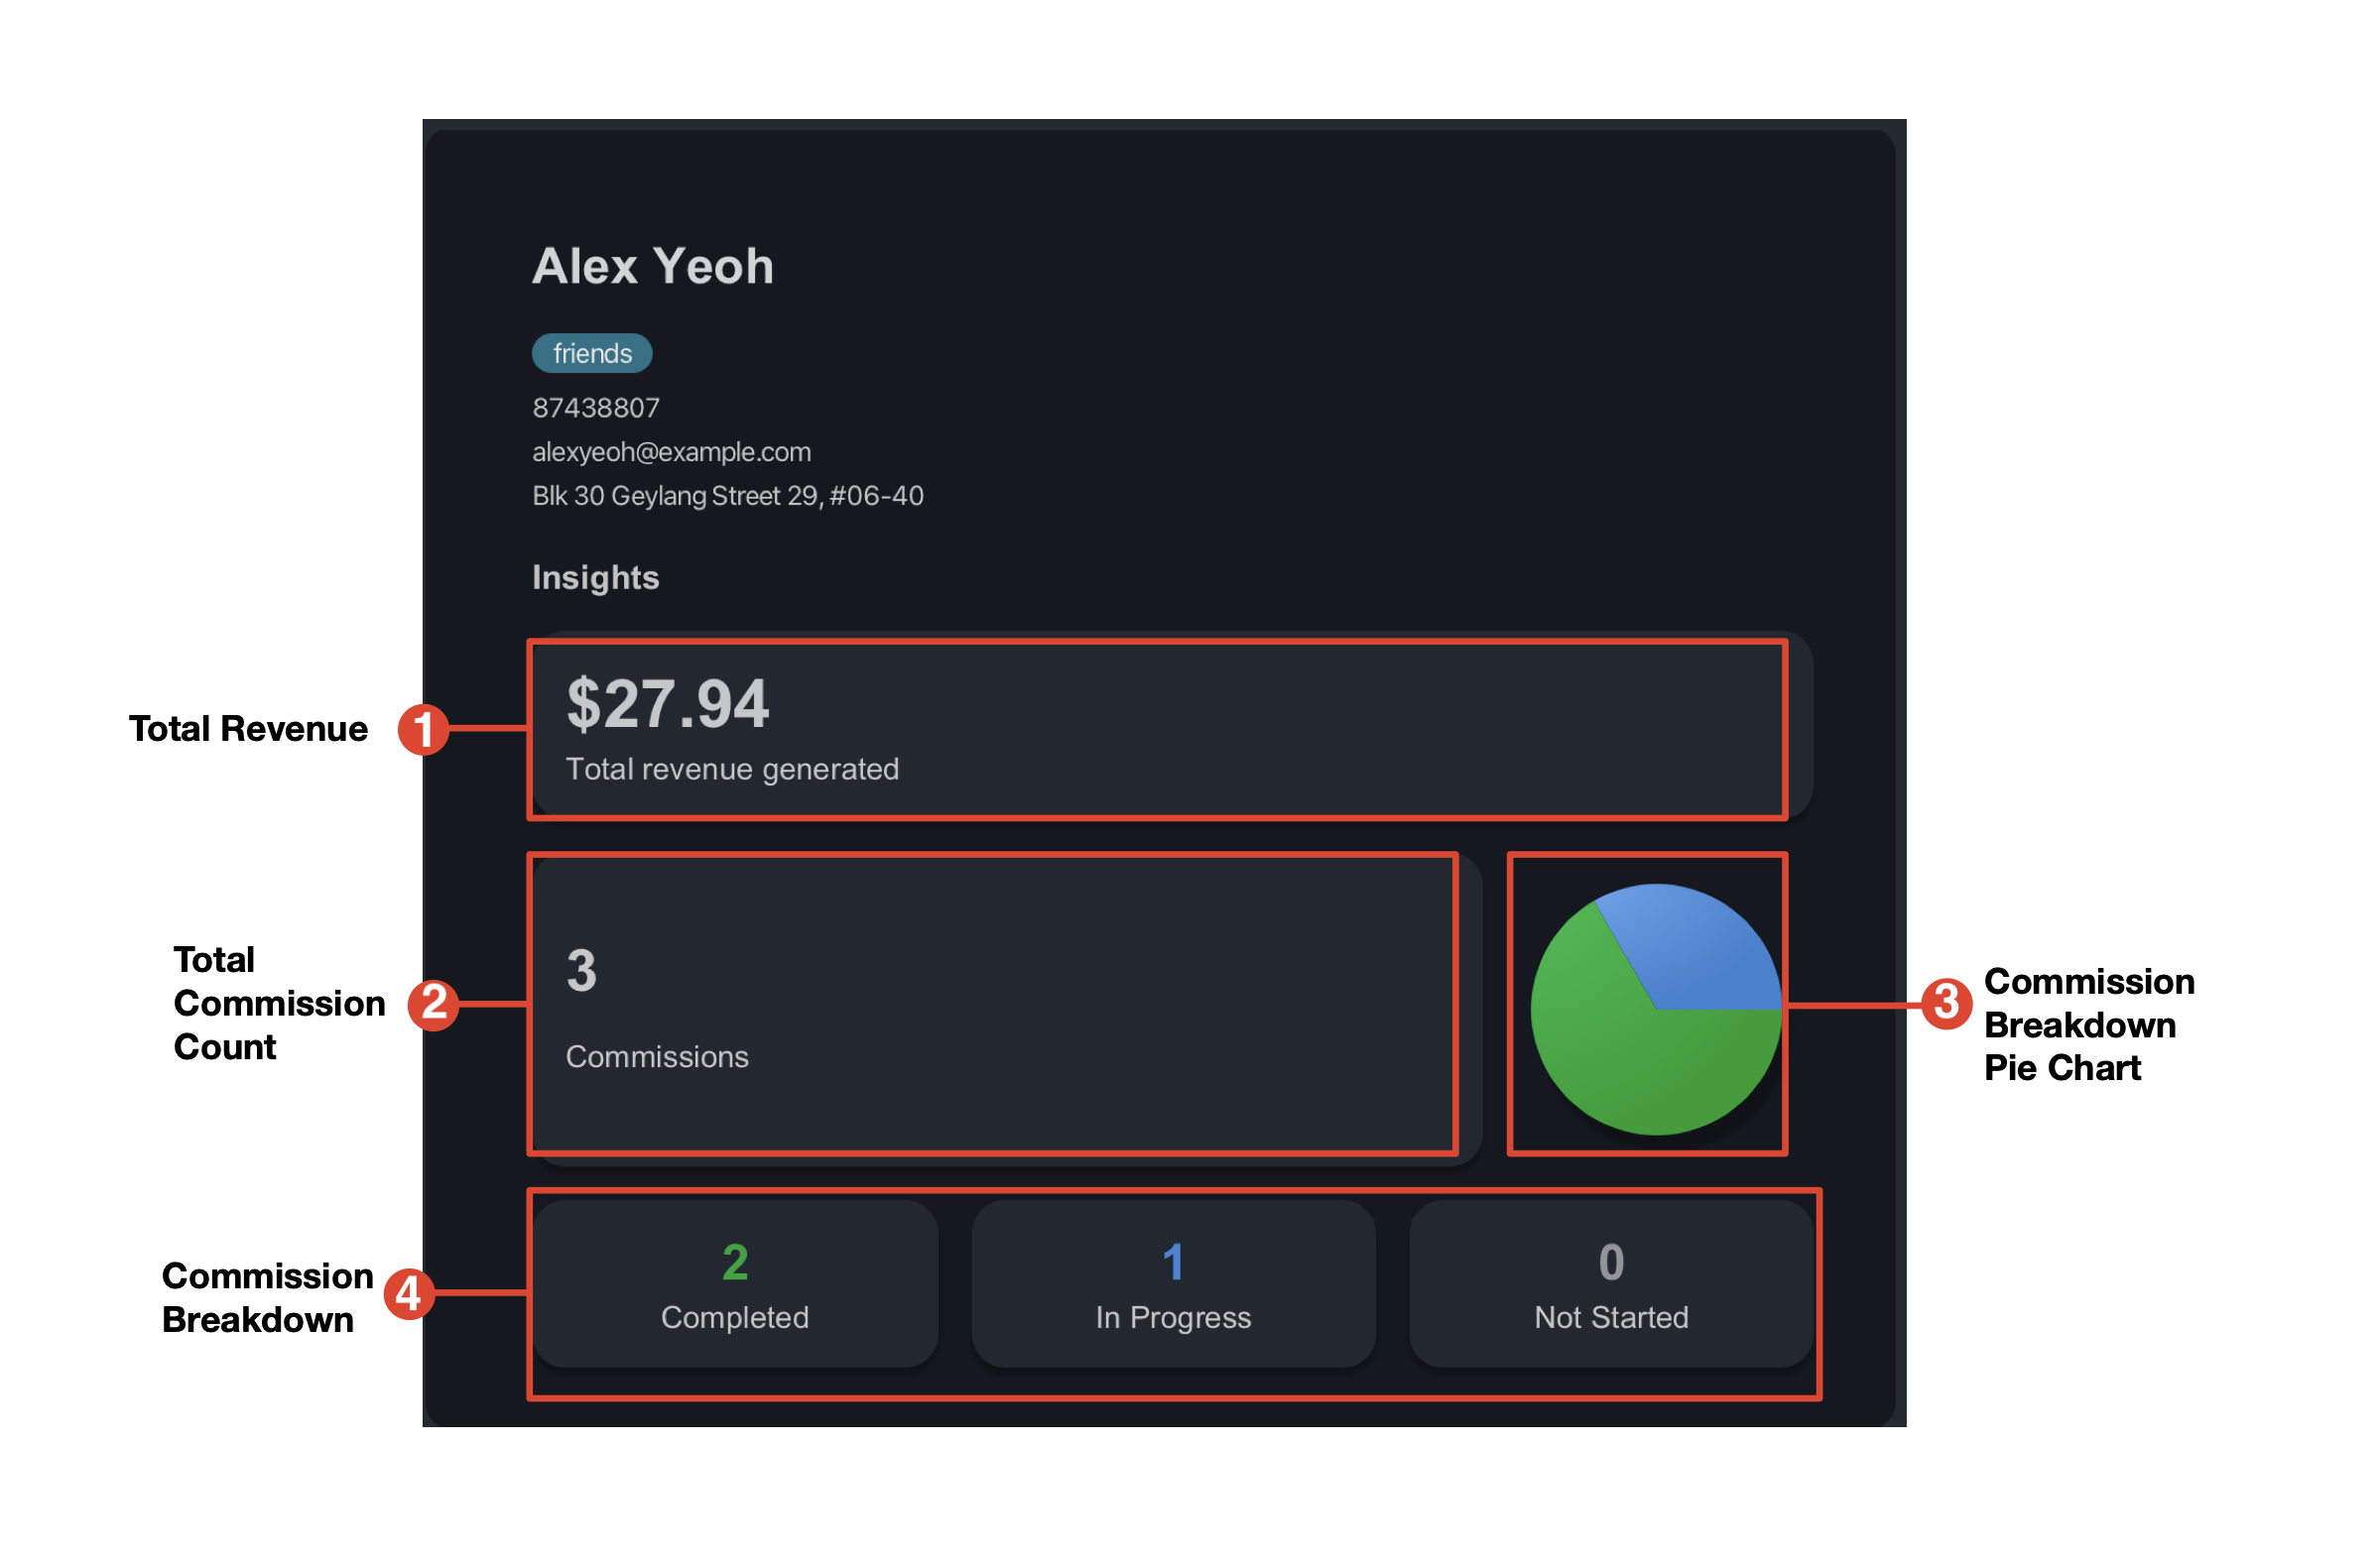Select the Not Started commissions card

coord(1611,1284)
